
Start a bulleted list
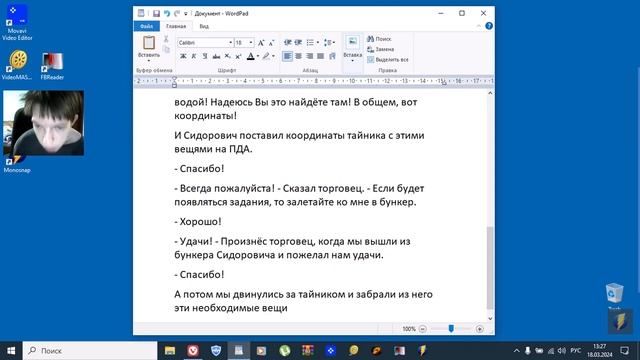coord(310,42)
